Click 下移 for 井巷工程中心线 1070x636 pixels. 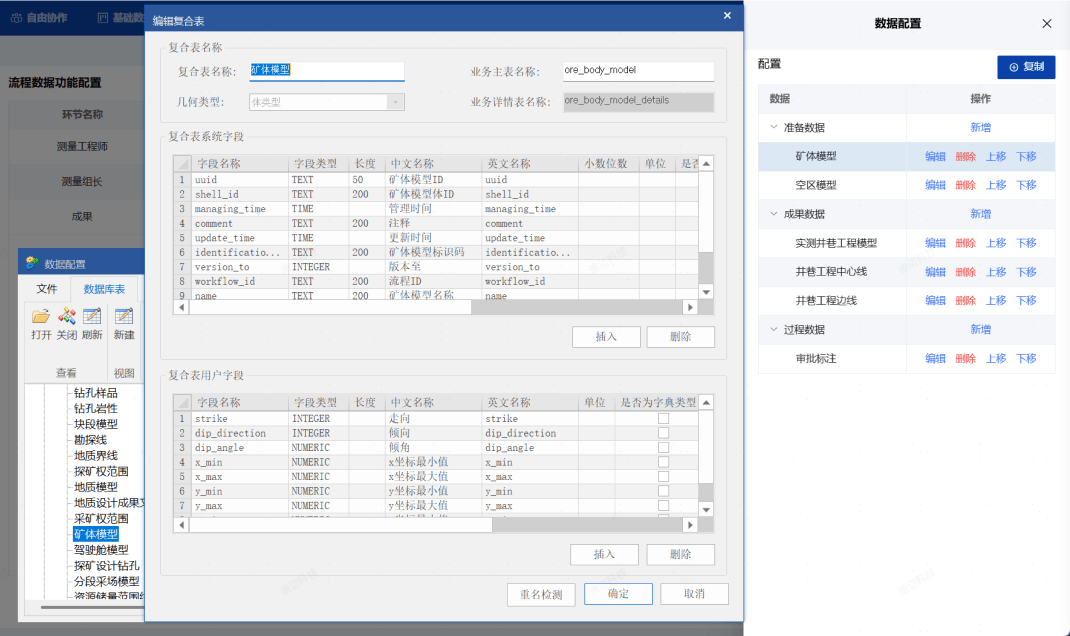click(x=1026, y=272)
